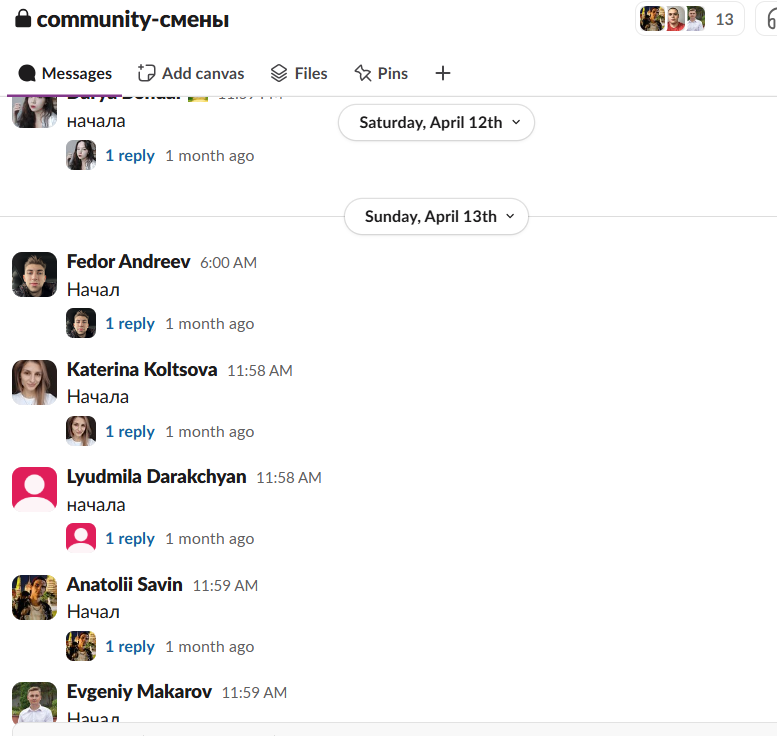Open Anatolii Savin's 1 reply thread
The width and height of the screenshot is (777, 736).
[x=130, y=647]
